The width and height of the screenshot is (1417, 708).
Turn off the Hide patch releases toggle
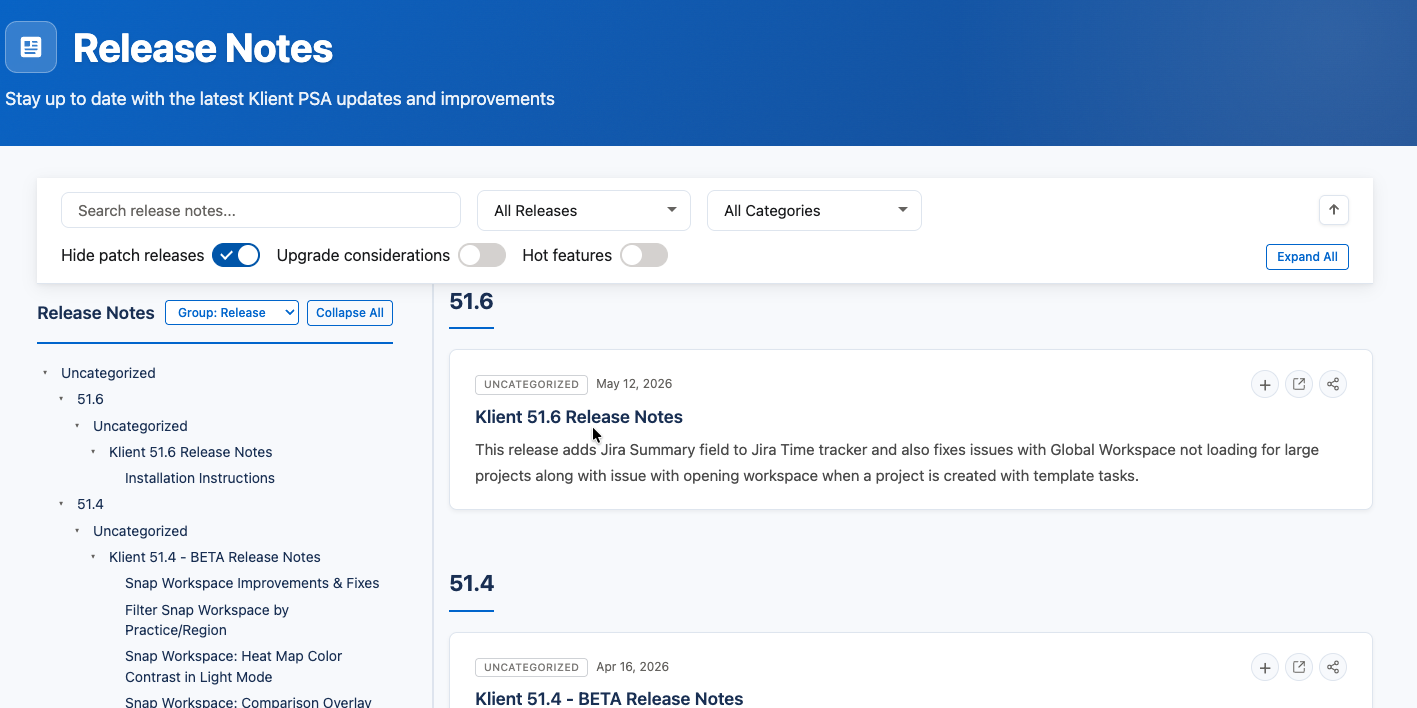point(236,255)
